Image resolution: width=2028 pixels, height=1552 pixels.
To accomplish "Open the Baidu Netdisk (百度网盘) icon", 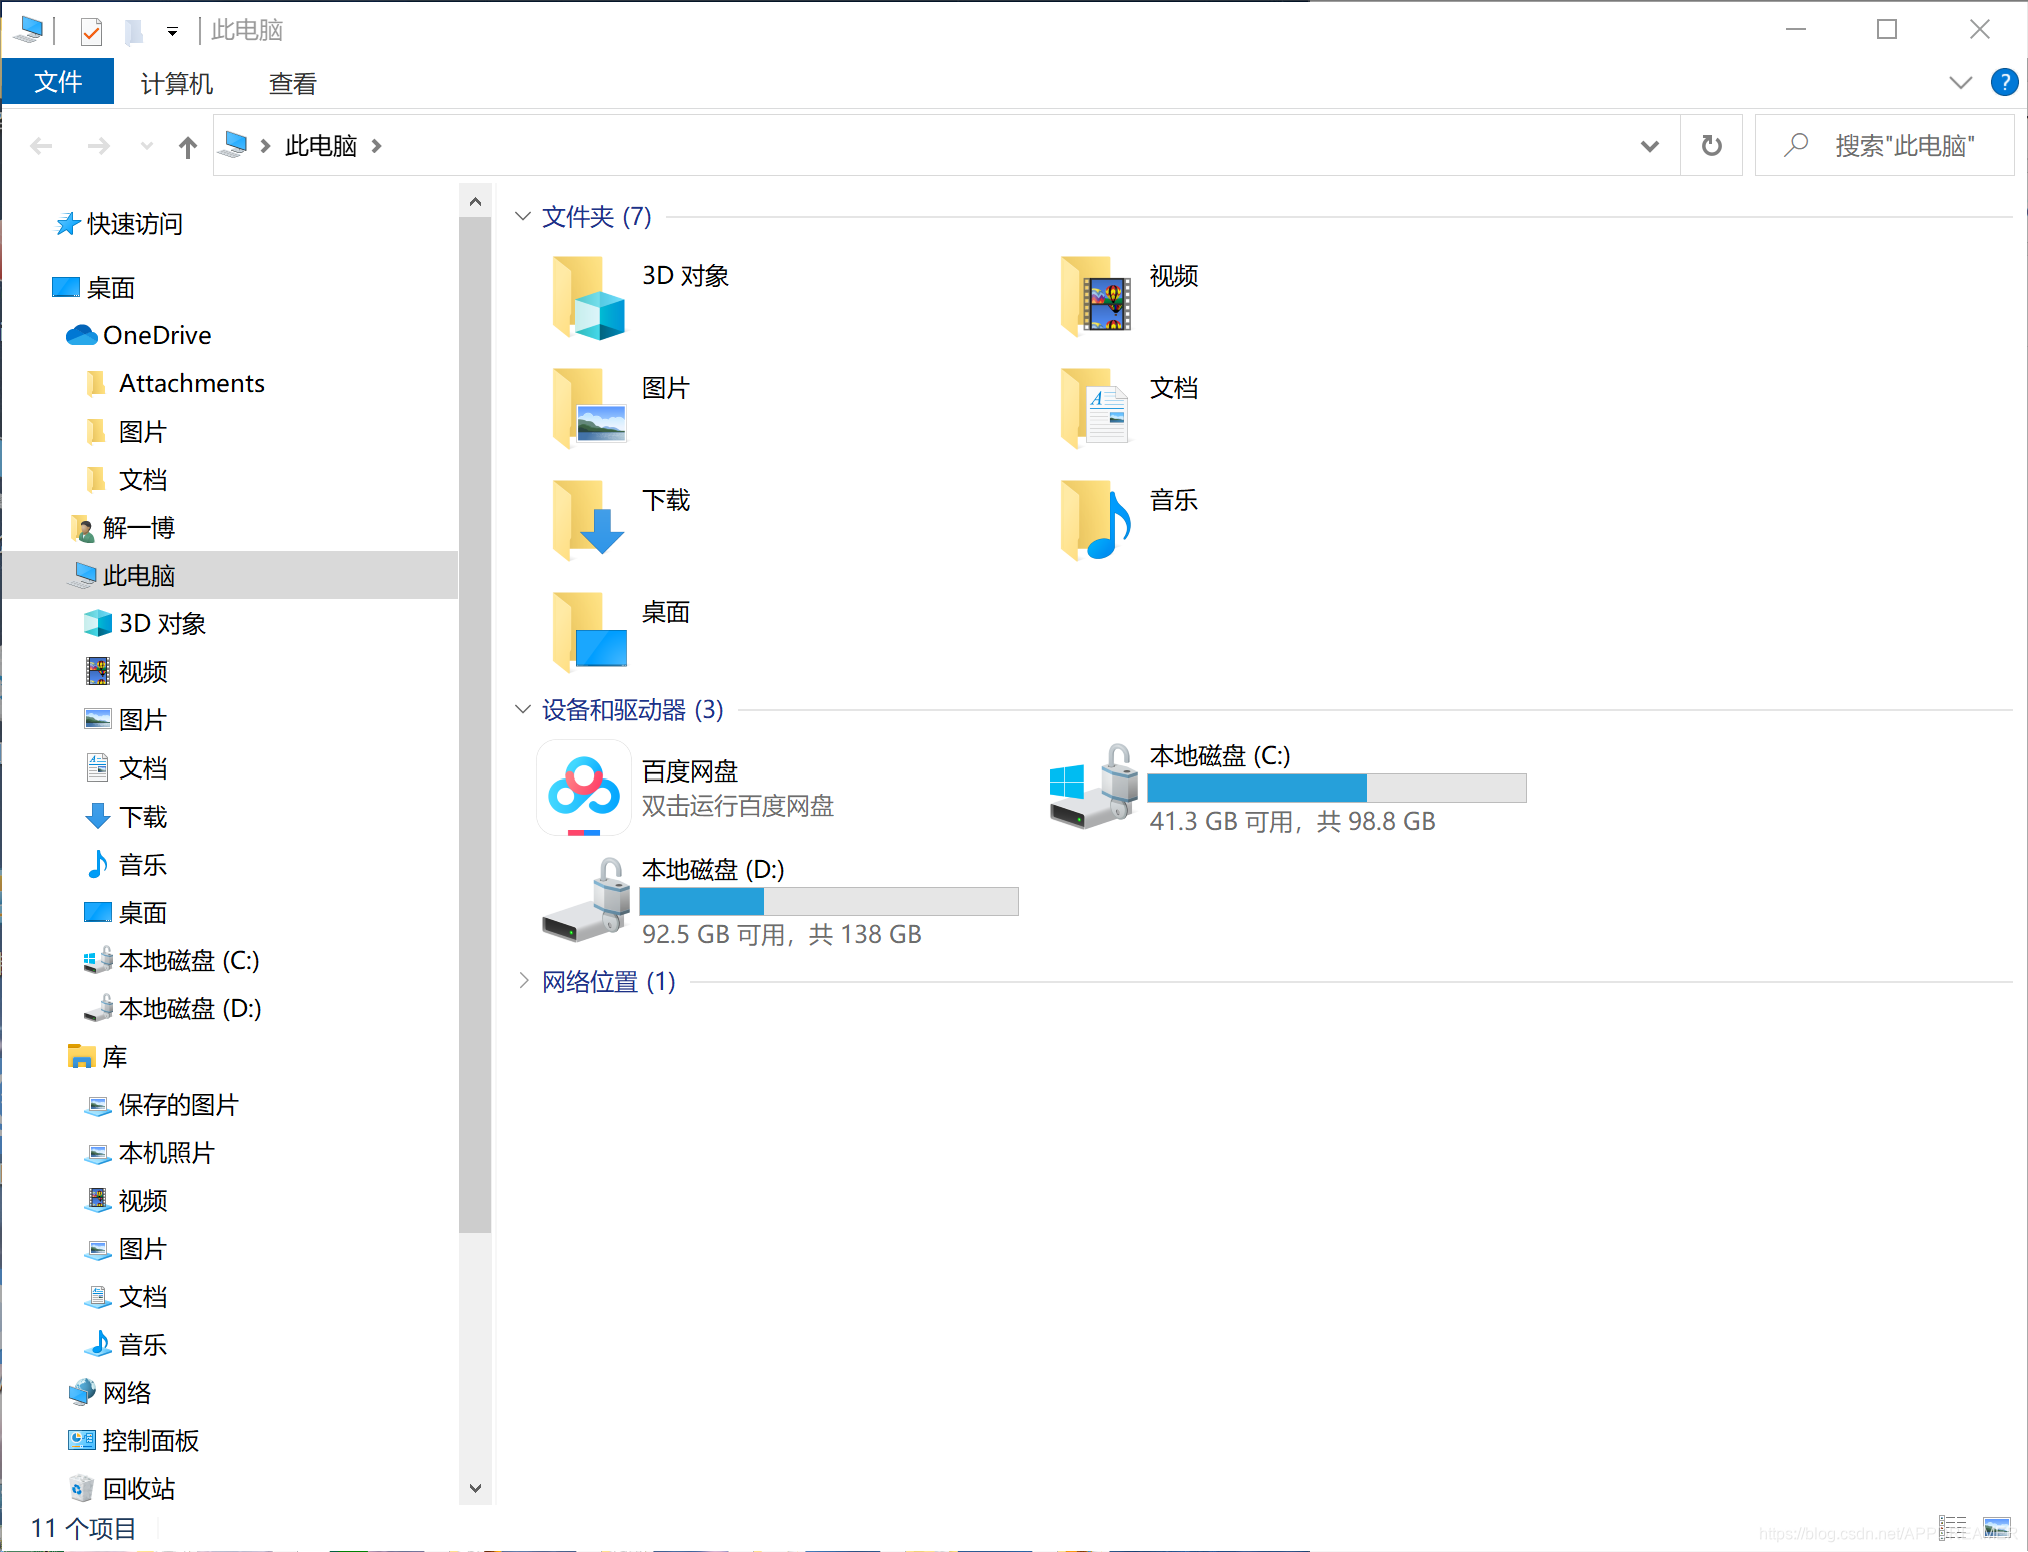I will [x=583, y=787].
